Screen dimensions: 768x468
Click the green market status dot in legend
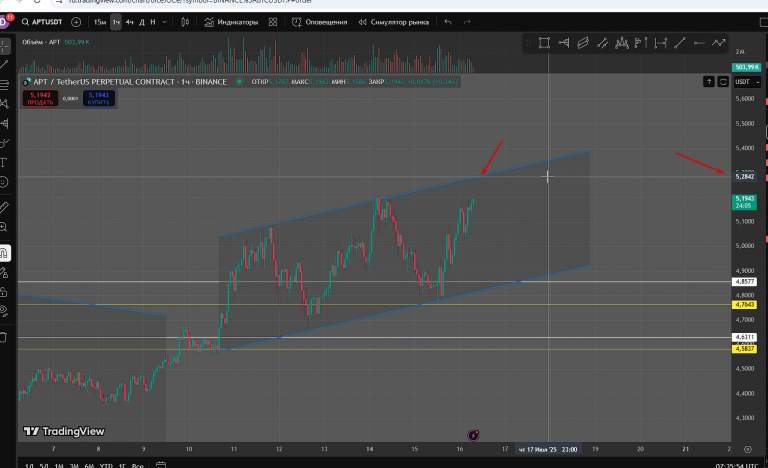point(240,82)
